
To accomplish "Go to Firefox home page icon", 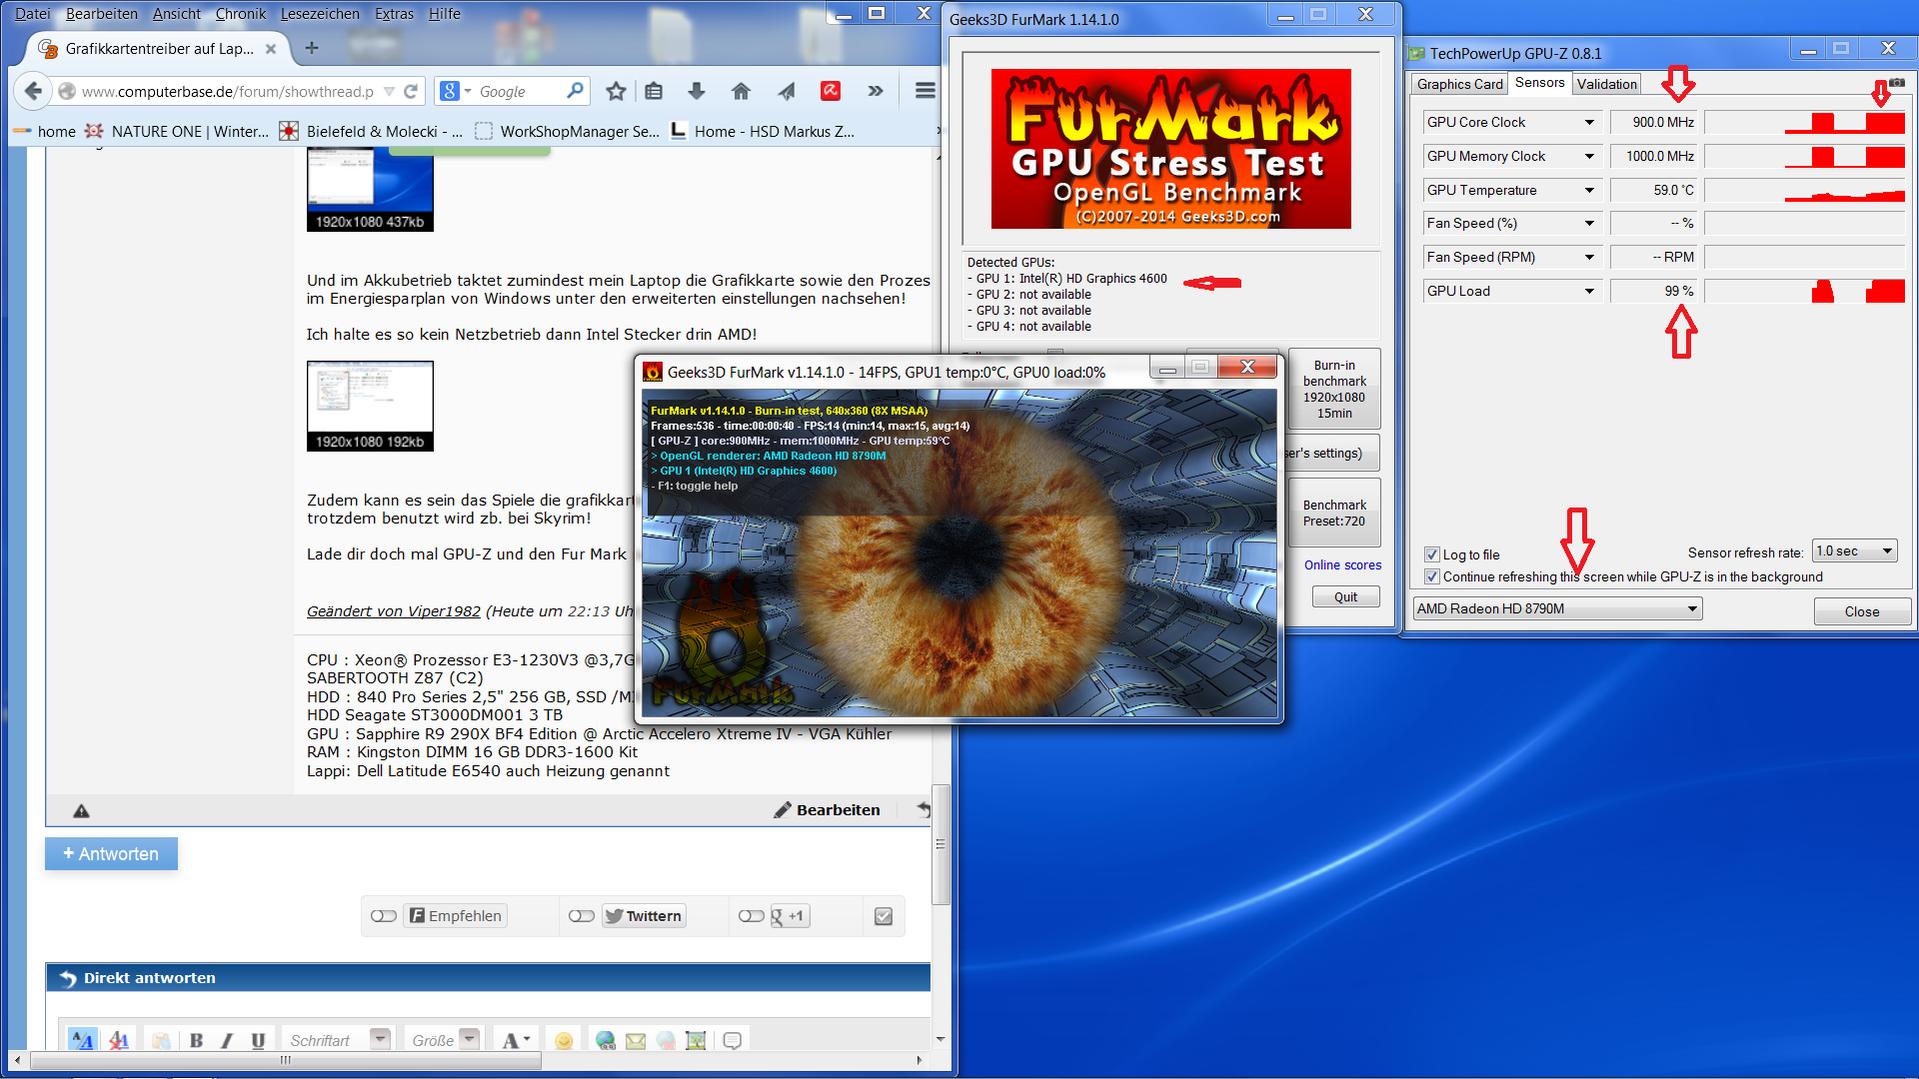I will pyautogui.click(x=741, y=91).
